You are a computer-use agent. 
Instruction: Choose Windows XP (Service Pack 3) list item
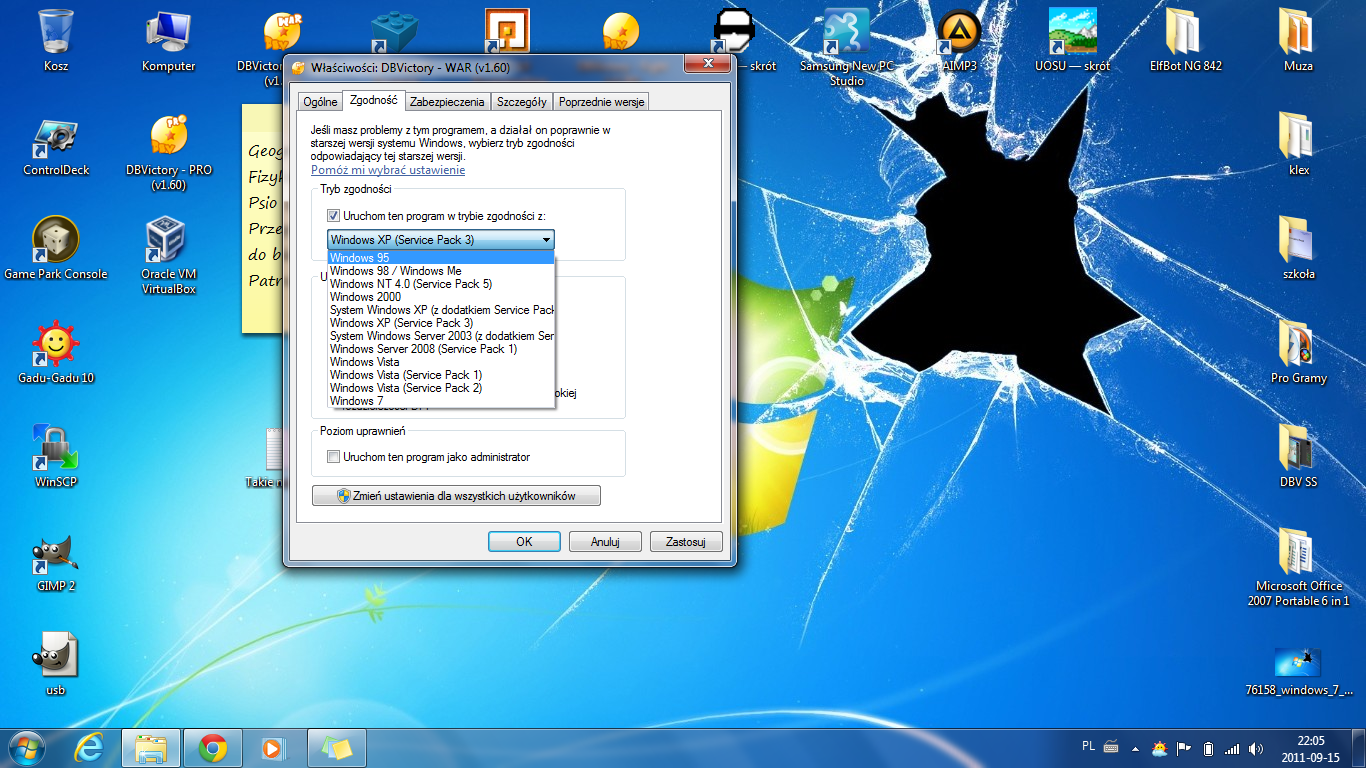[441, 323]
